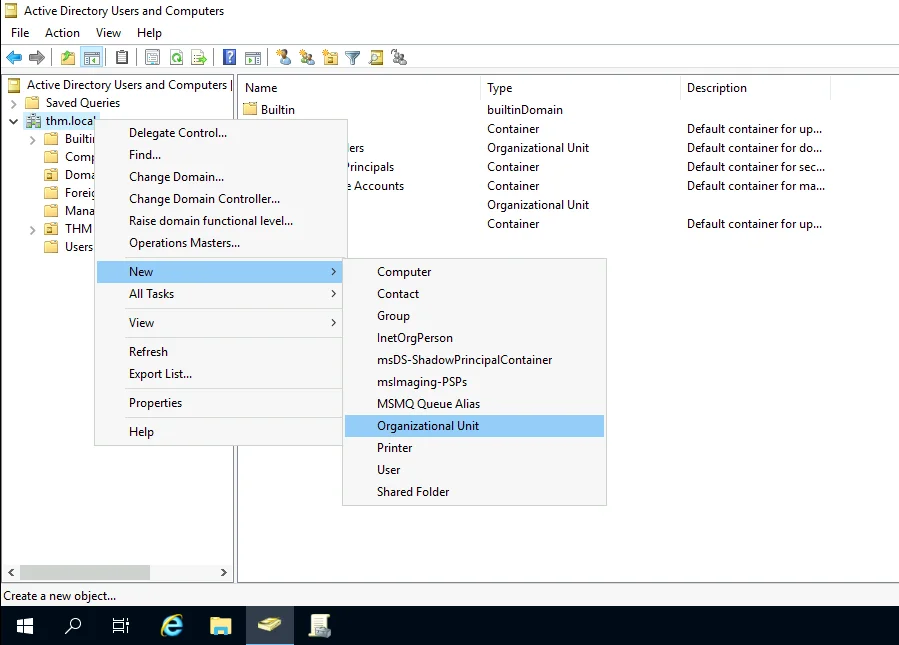Open Properties from context menu
Viewport: 899px width, 645px height.
click(221, 403)
